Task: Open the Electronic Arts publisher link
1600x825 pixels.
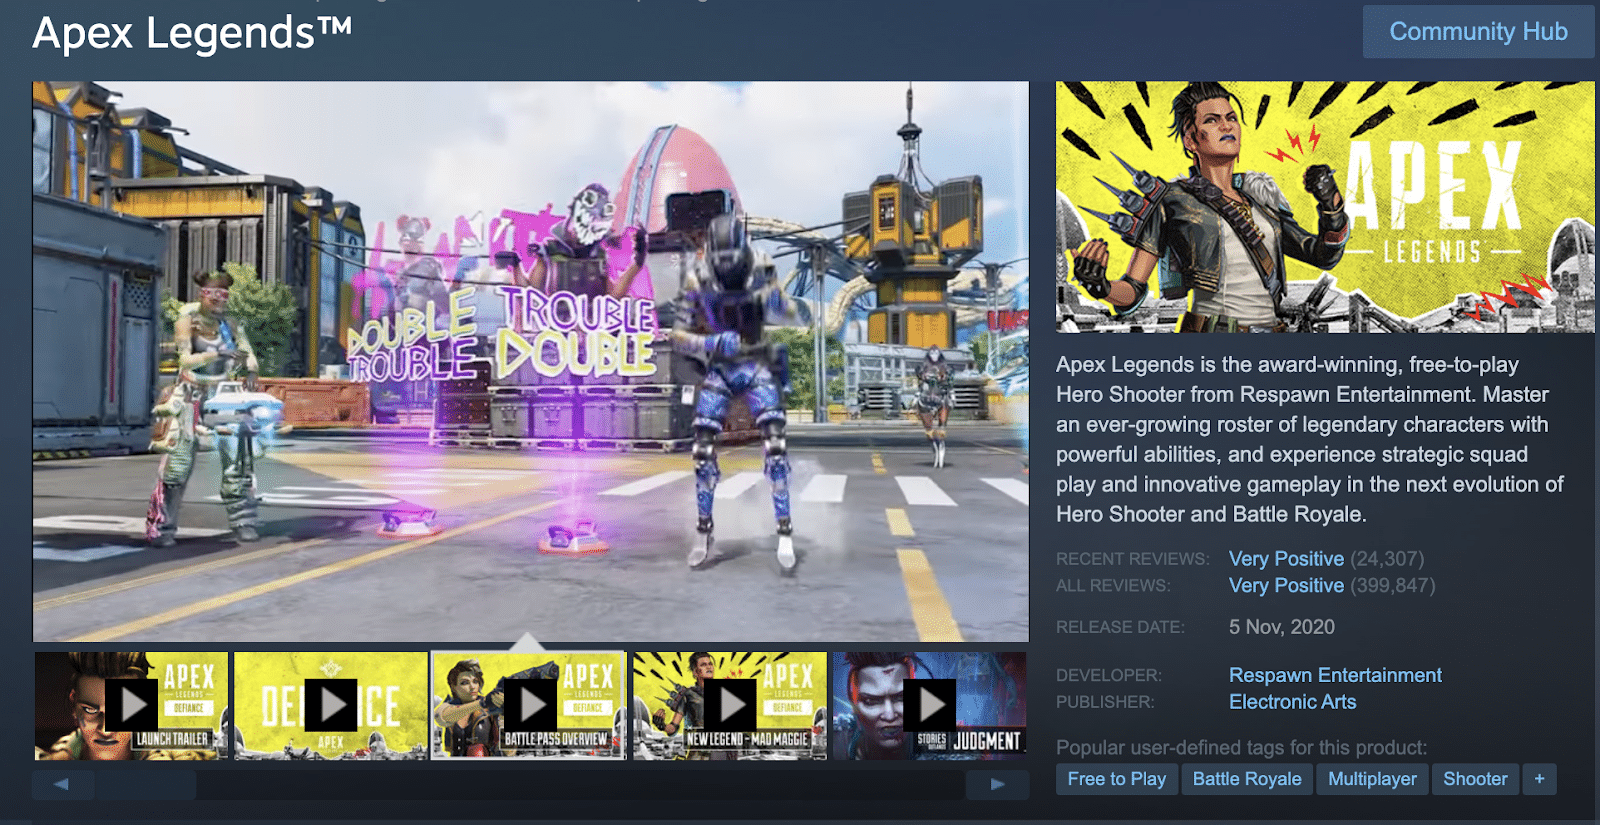Action: click(x=1292, y=702)
